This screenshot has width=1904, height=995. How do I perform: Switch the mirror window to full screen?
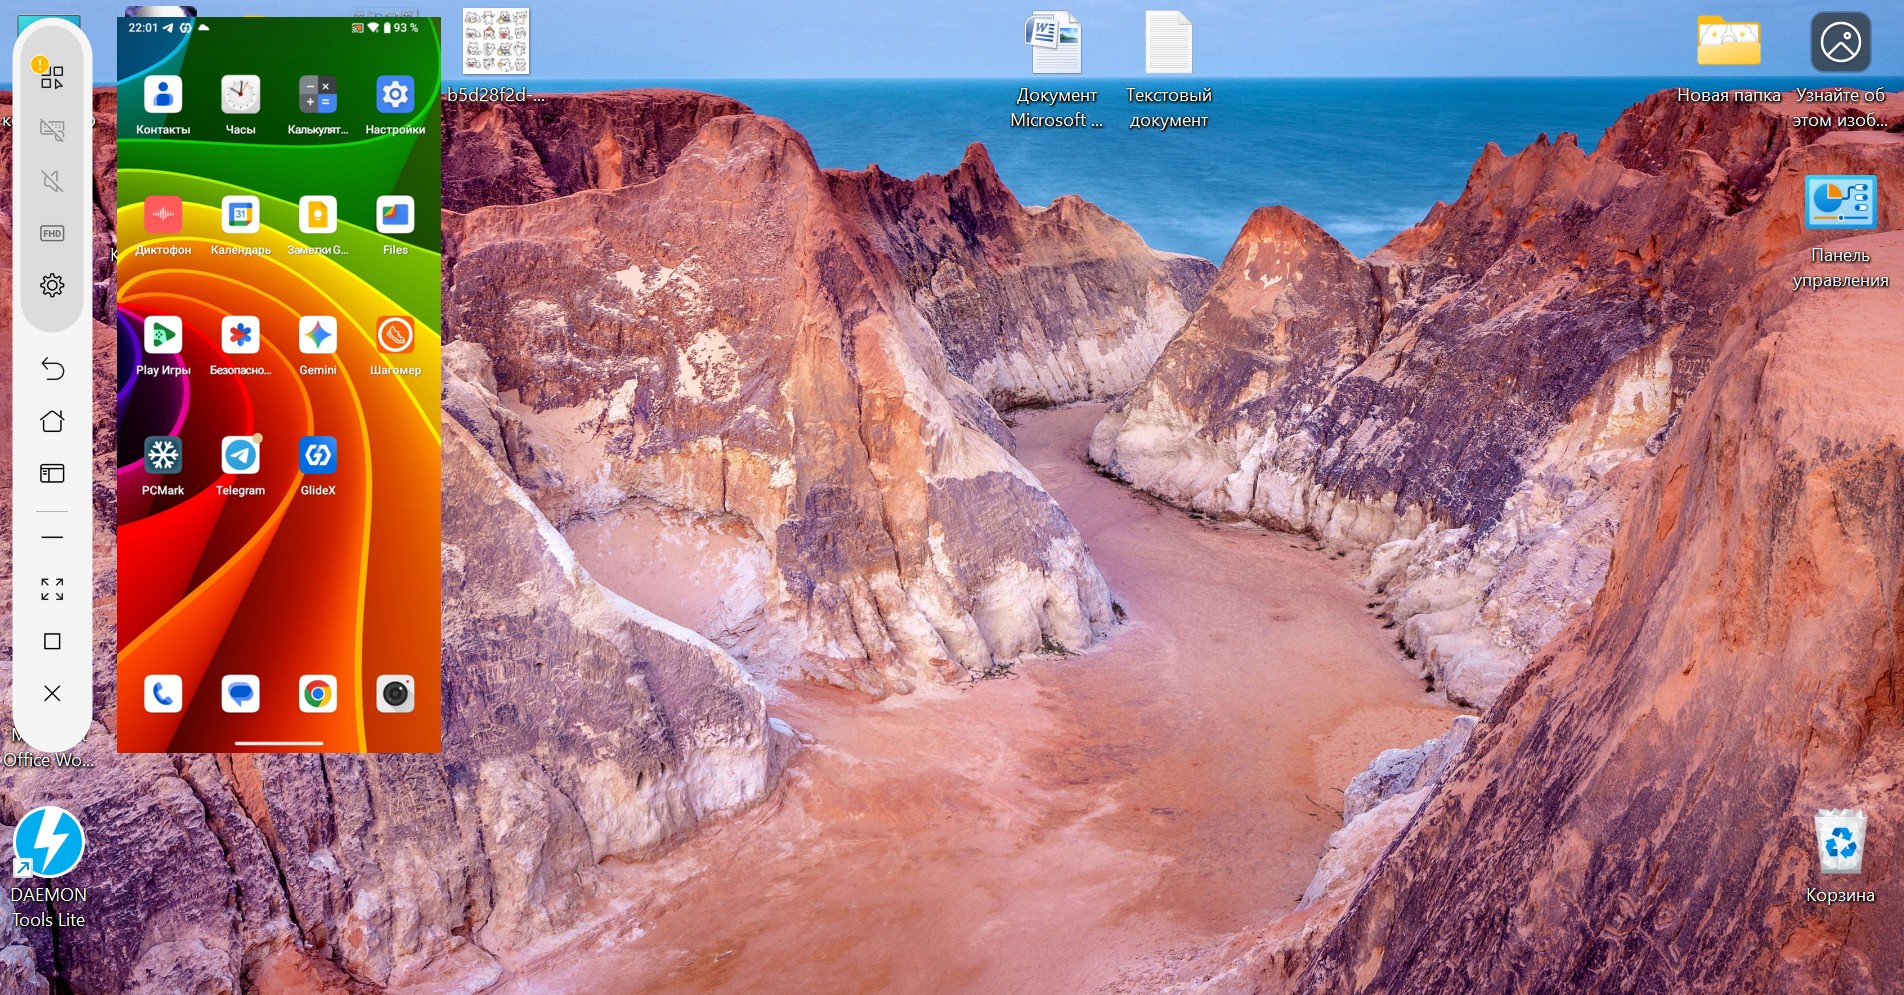tap(52, 589)
